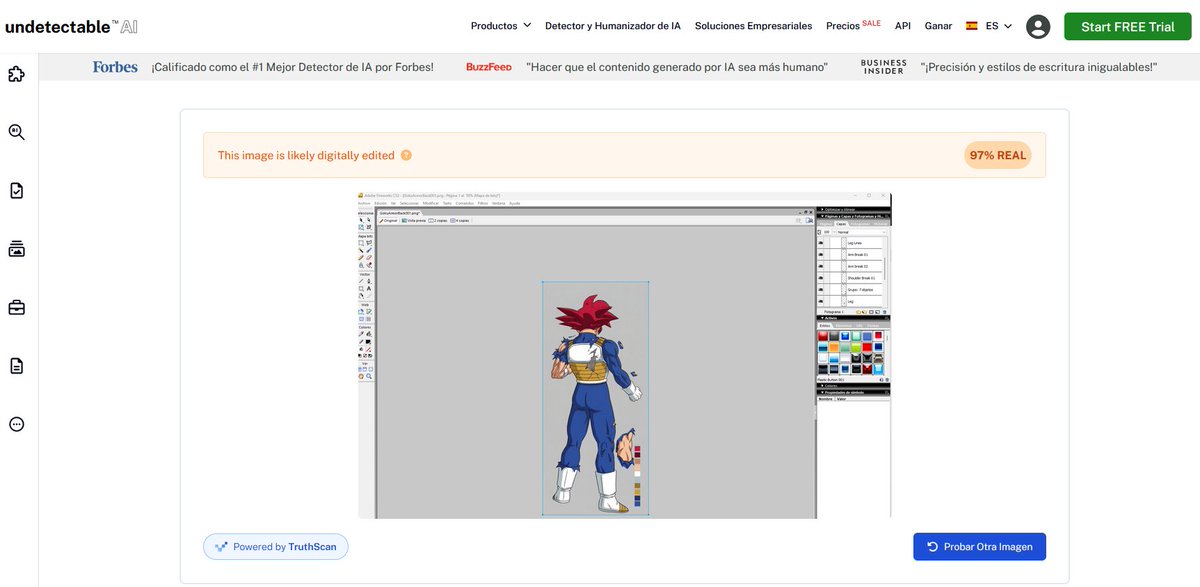Image resolution: width=1200 pixels, height=587 pixels.
Task: Open the puzzle piece extensions sidebar icon
Action: 16,73
